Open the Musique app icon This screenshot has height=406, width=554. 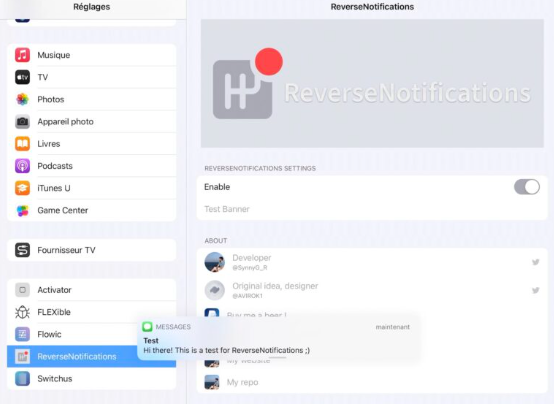click(22, 55)
